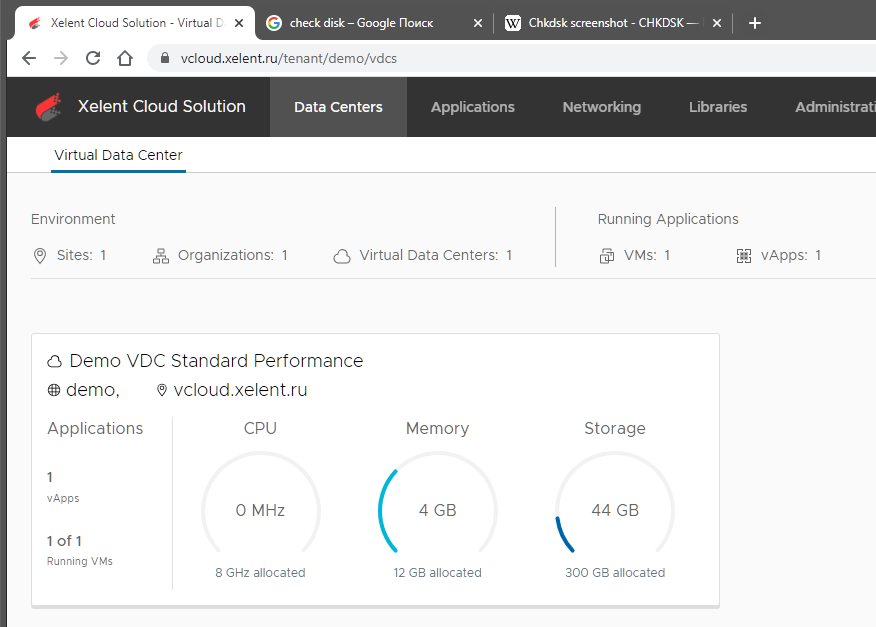Click the '300 GB allocated' text
Image resolution: width=876 pixels, height=627 pixels.
tap(615, 573)
